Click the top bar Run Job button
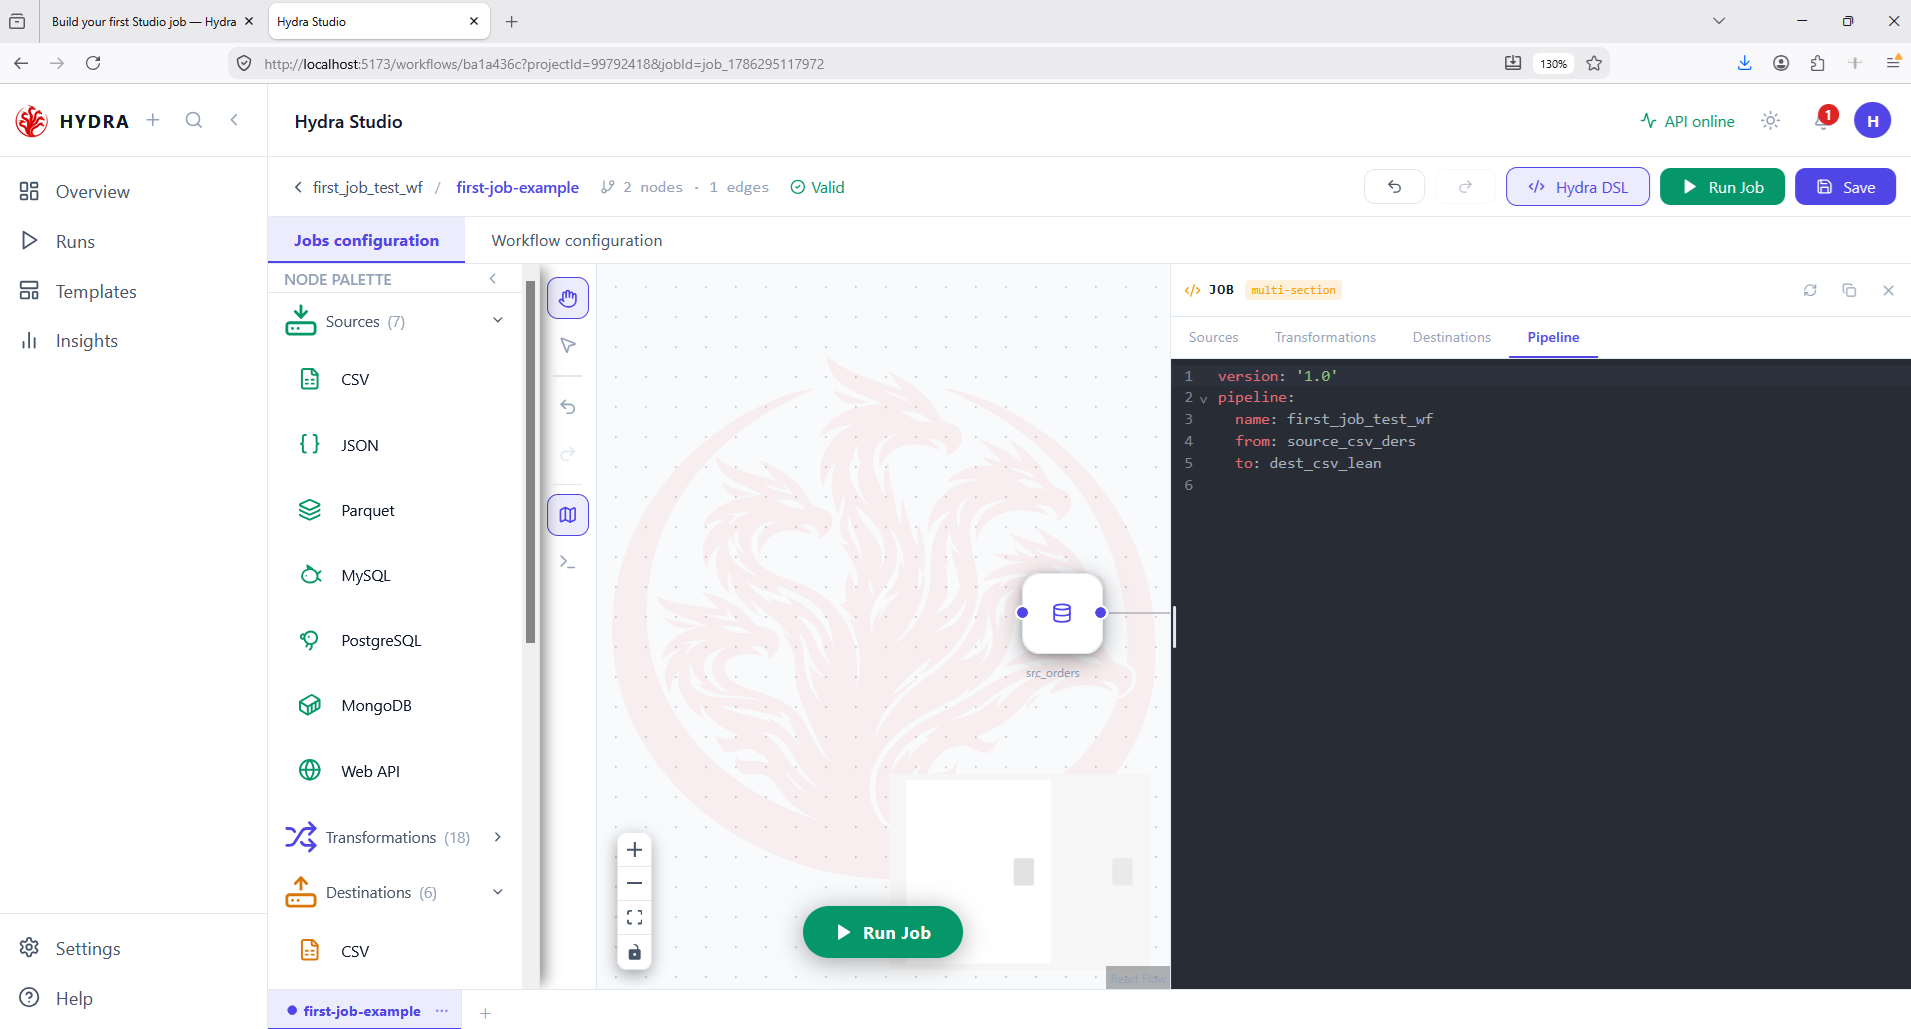The image size is (1911, 1029). click(x=1722, y=187)
